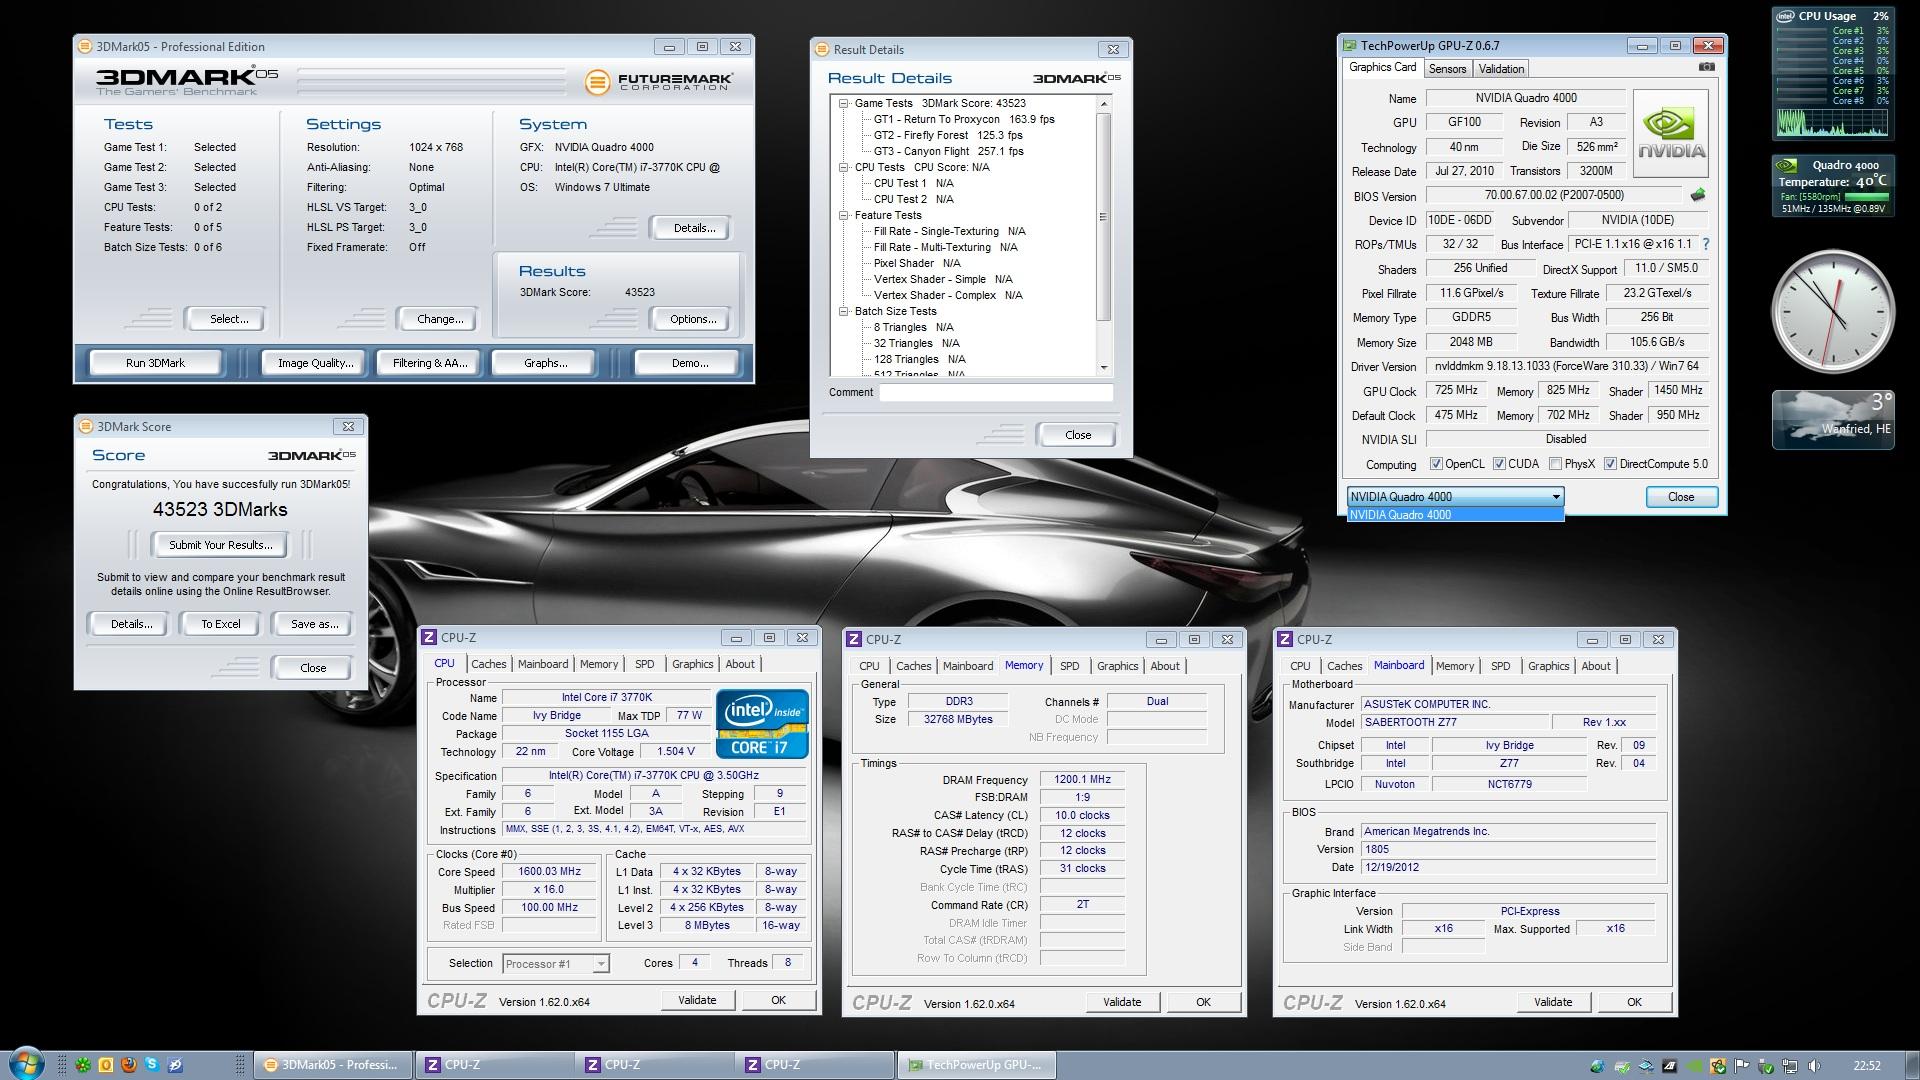Click the green NVIDIA tray icon
Viewport: 1920px width, 1080px height.
click(x=1694, y=1066)
